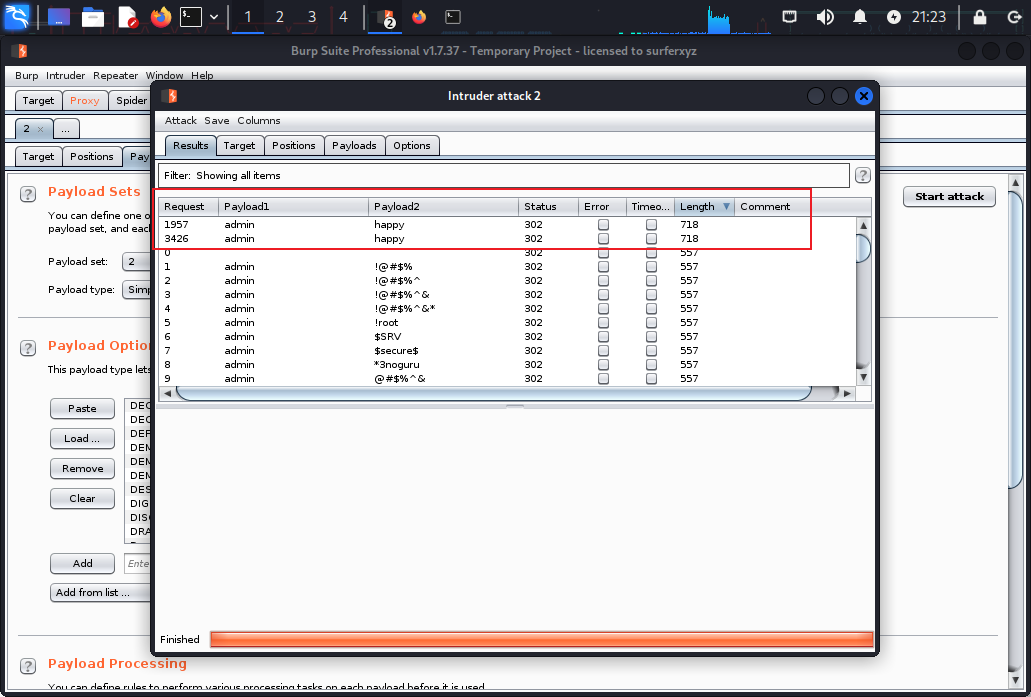Click the orange Finished progress bar

[541, 639]
